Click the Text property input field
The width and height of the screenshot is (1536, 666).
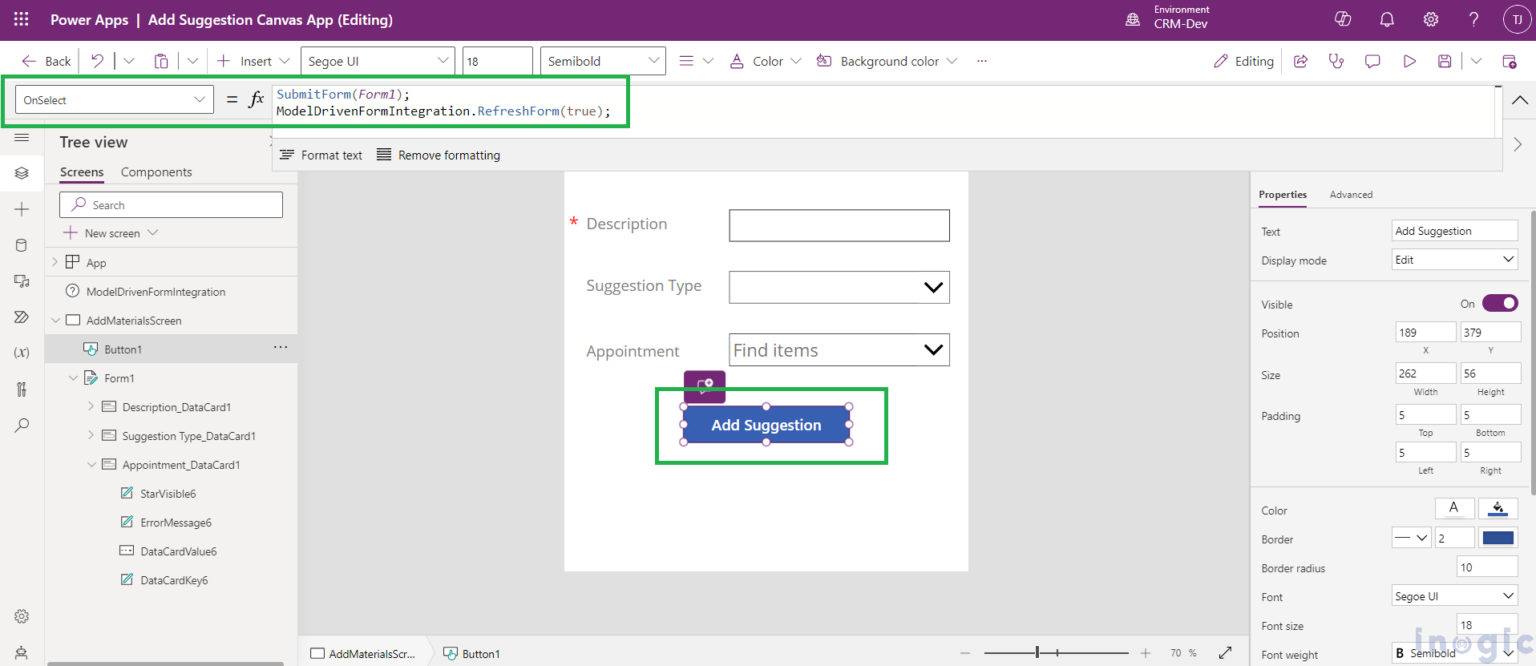[1454, 230]
